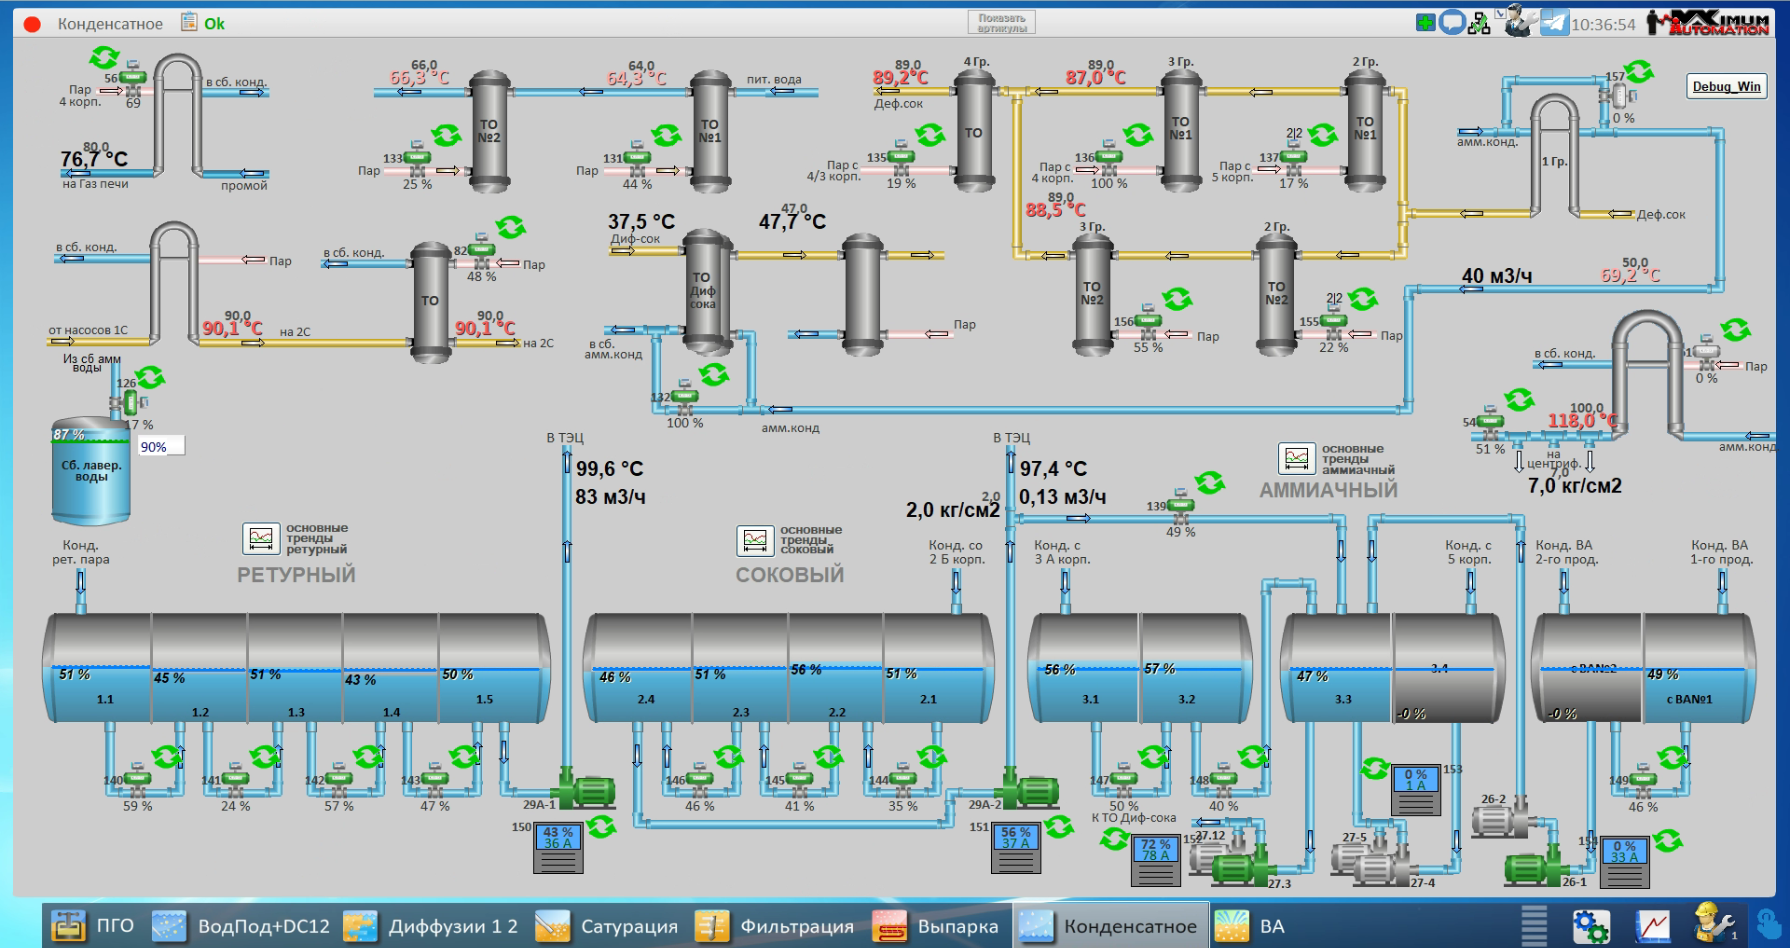The width and height of the screenshot is (1790, 948).
Task: Open the gears settings icon in bottom bar
Action: (1590, 926)
